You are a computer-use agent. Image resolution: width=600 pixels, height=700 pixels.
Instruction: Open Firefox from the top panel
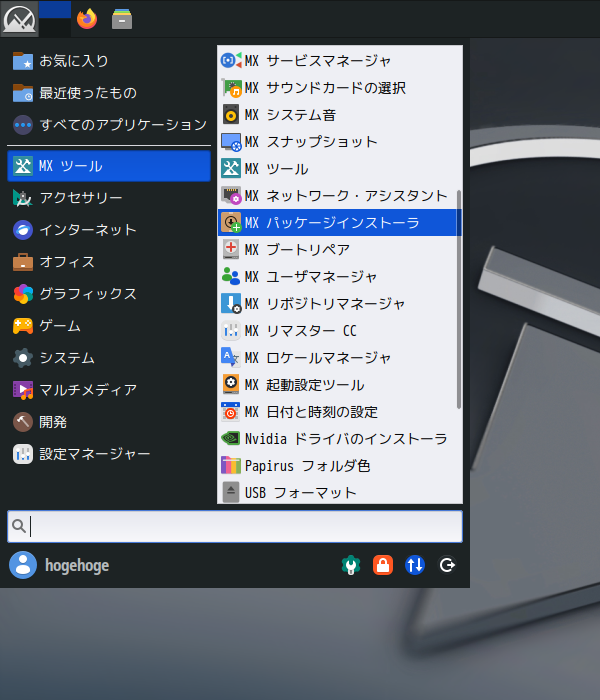click(x=87, y=18)
